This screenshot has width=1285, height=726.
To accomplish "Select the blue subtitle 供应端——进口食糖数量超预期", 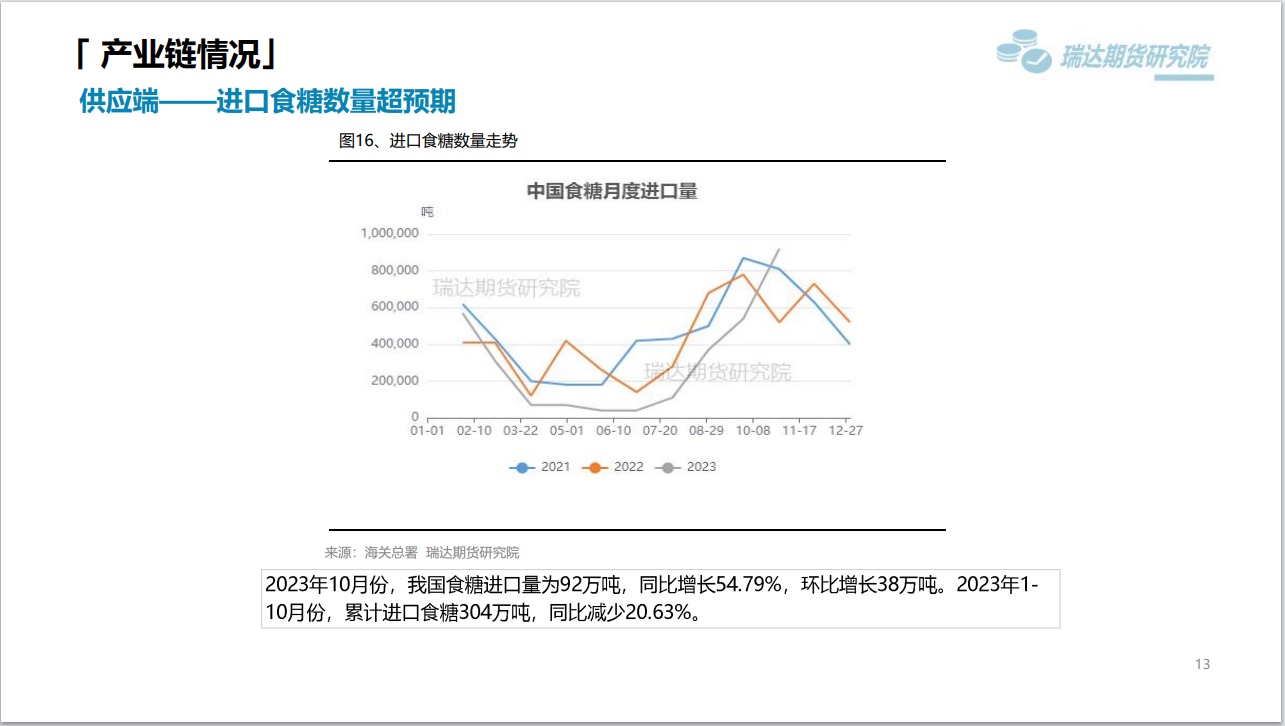I will (267, 101).
